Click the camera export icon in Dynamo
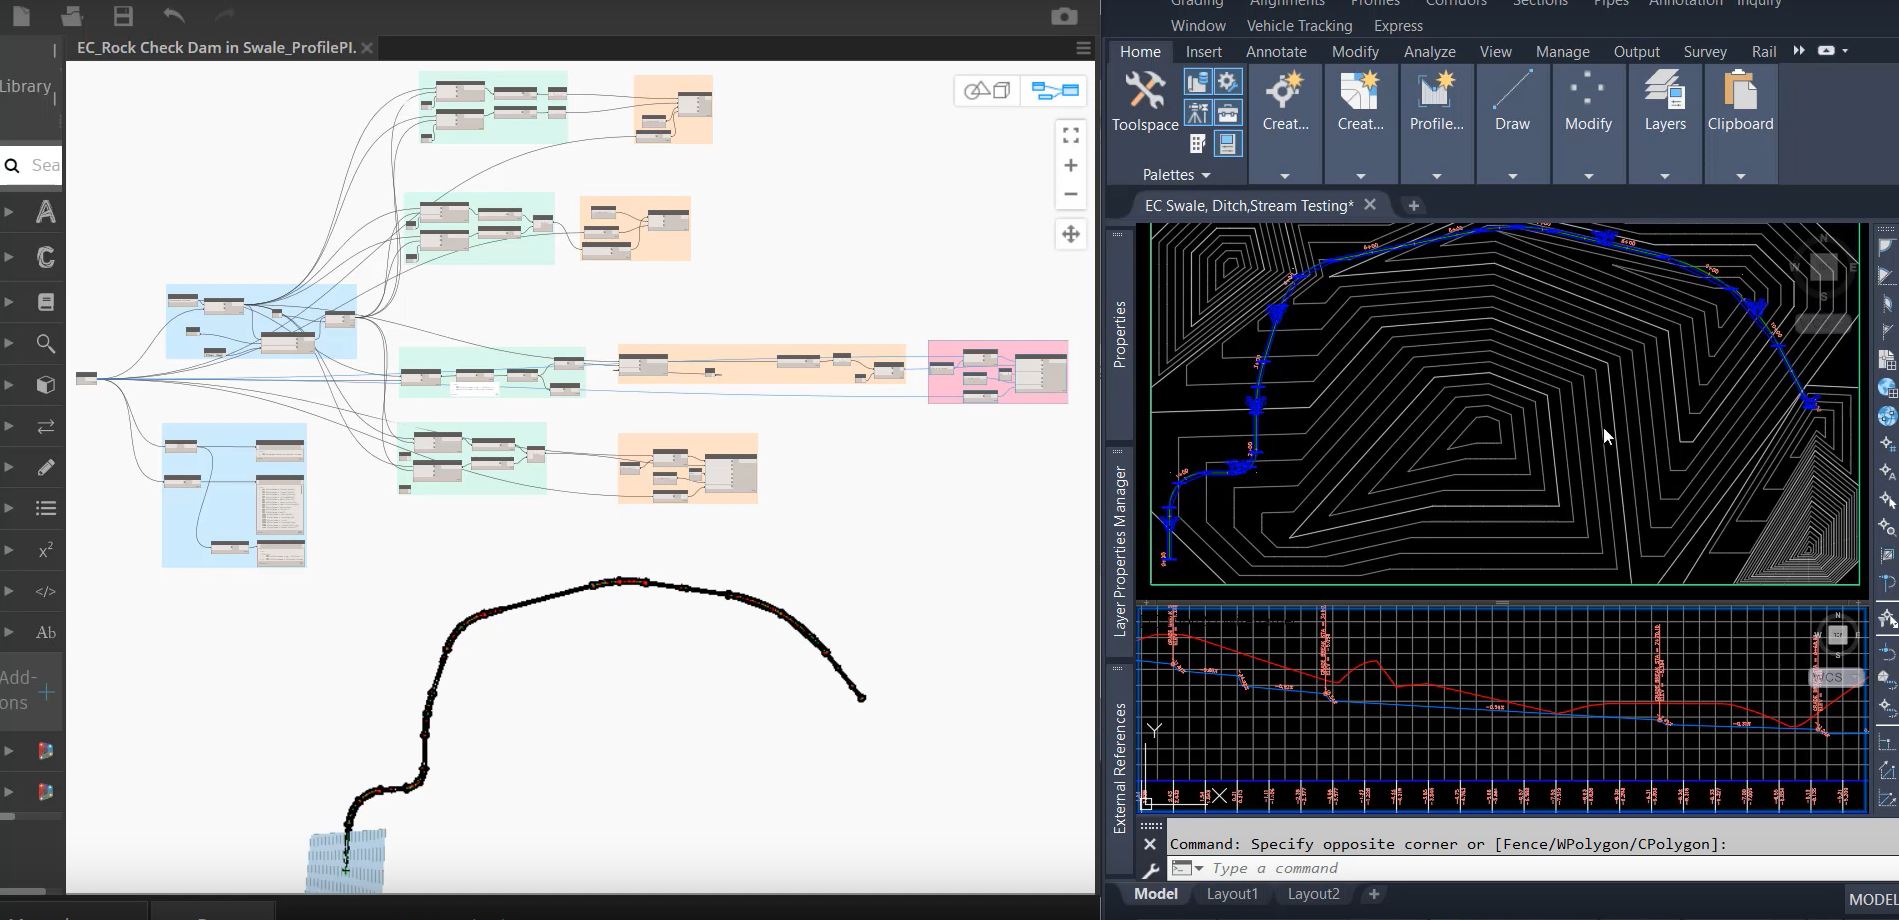The image size is (1899, 920). (1064, 16)
